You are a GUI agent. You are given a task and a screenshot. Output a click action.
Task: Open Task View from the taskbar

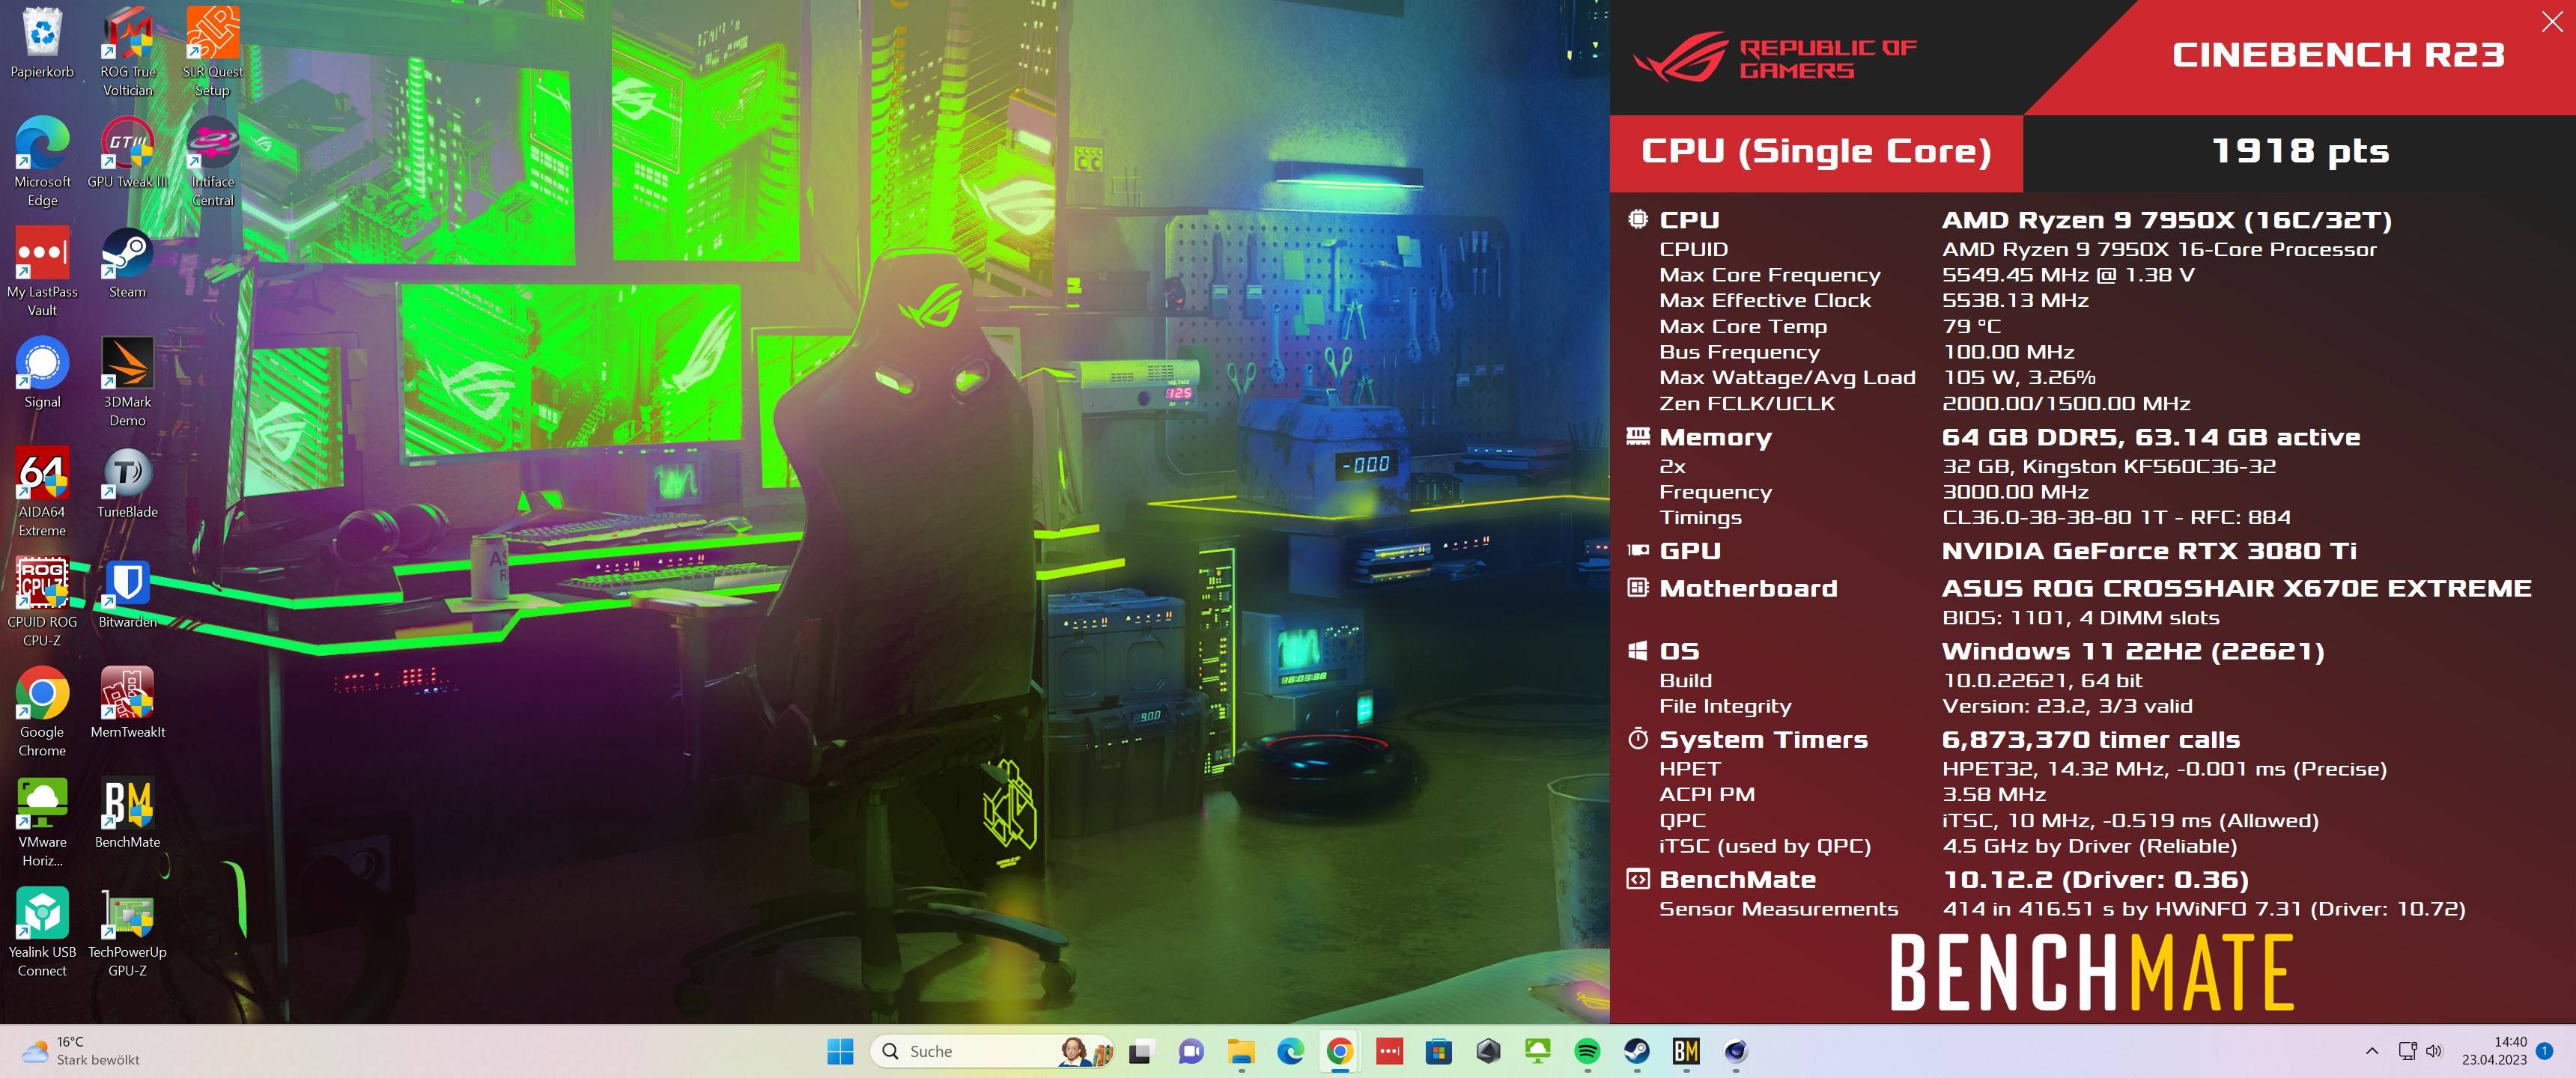pyautogui.click(x=1141, y=1051)
